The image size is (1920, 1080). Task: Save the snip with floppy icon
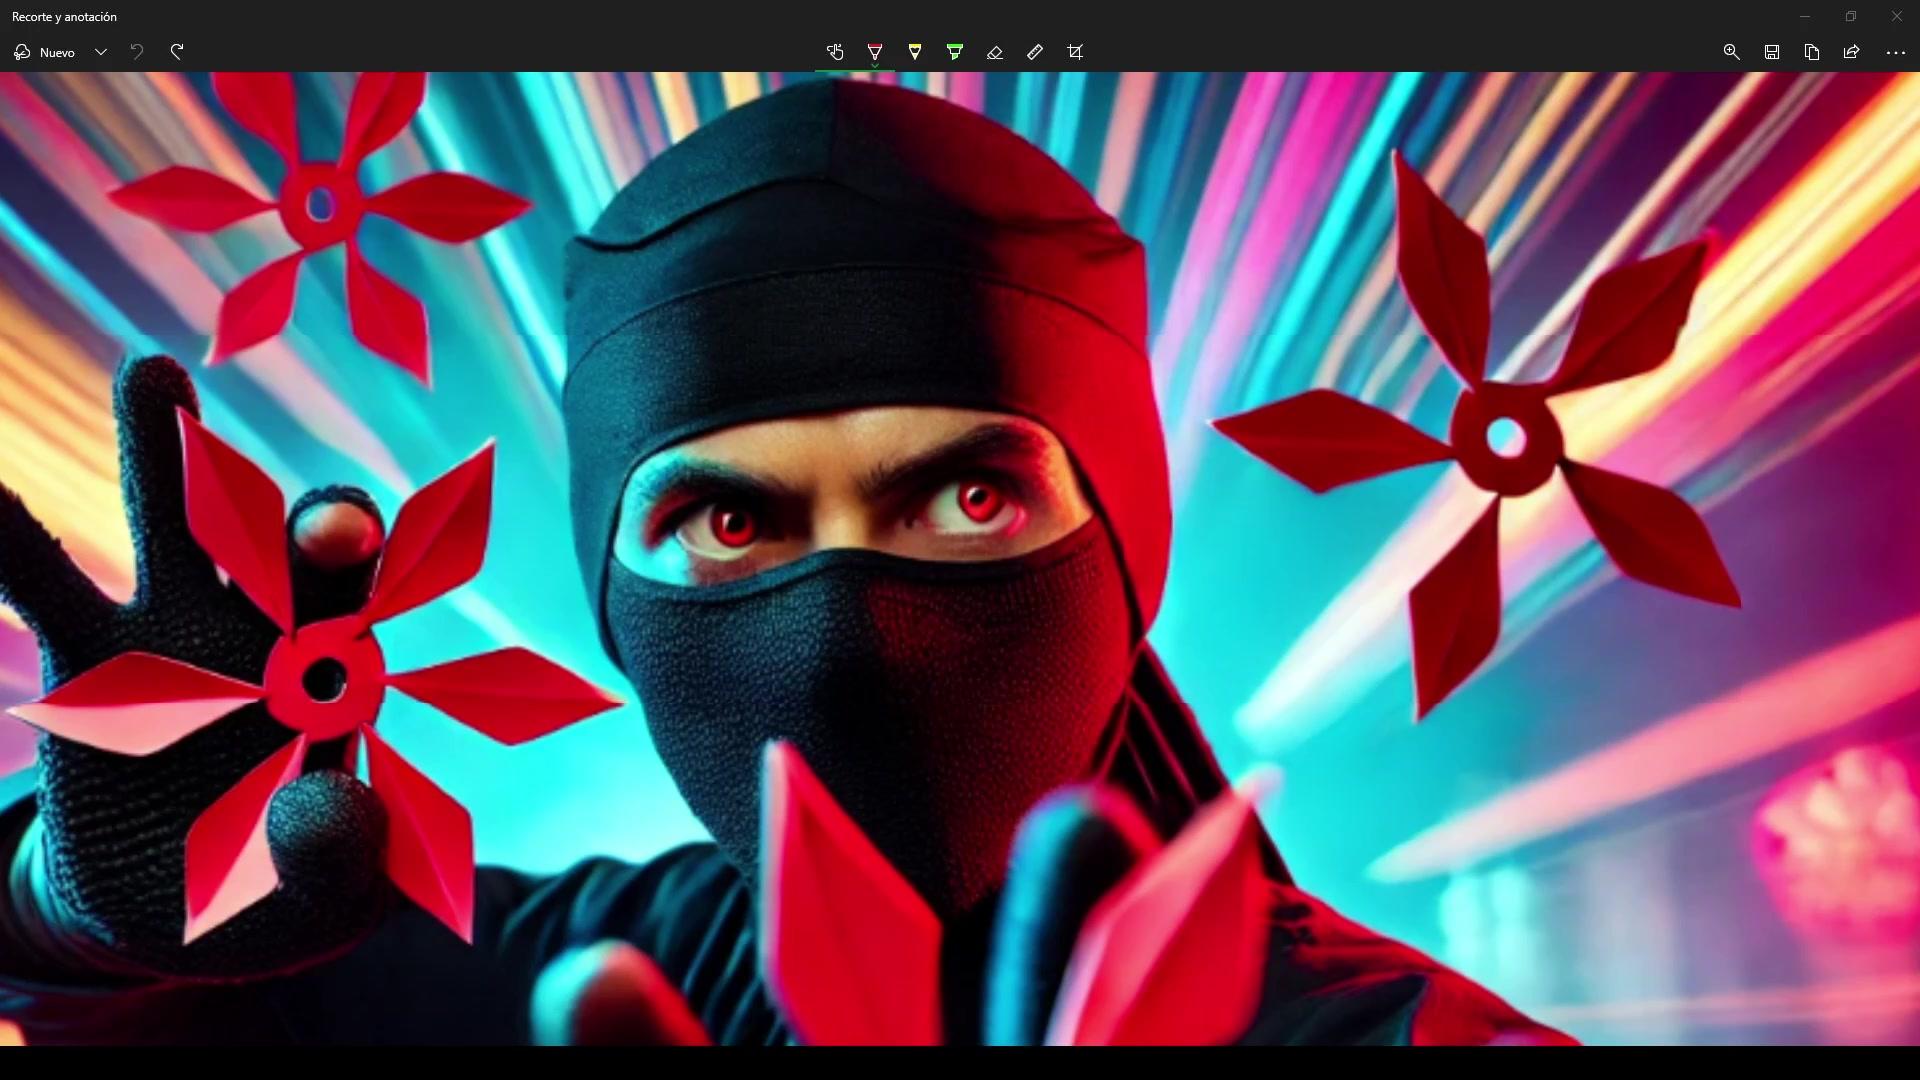click(1772, 52)
